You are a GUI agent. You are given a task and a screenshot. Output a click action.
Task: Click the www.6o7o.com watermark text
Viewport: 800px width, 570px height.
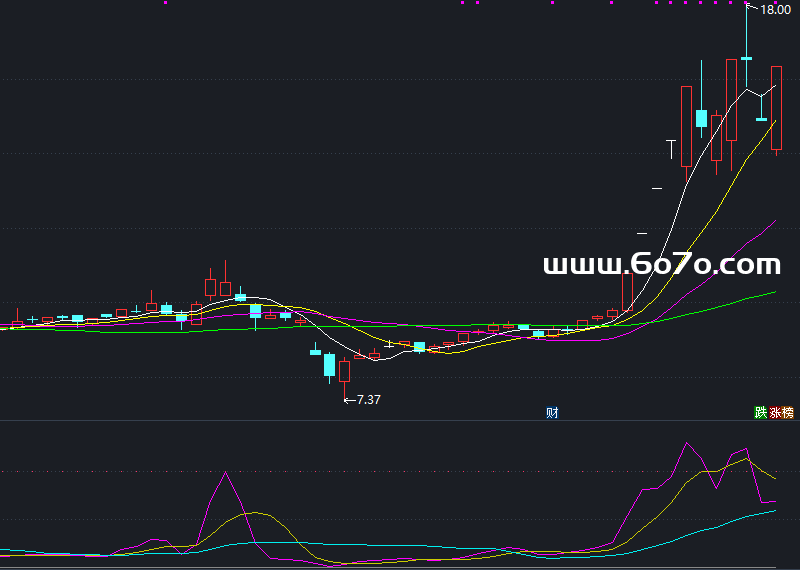click(x=661, y=265)
